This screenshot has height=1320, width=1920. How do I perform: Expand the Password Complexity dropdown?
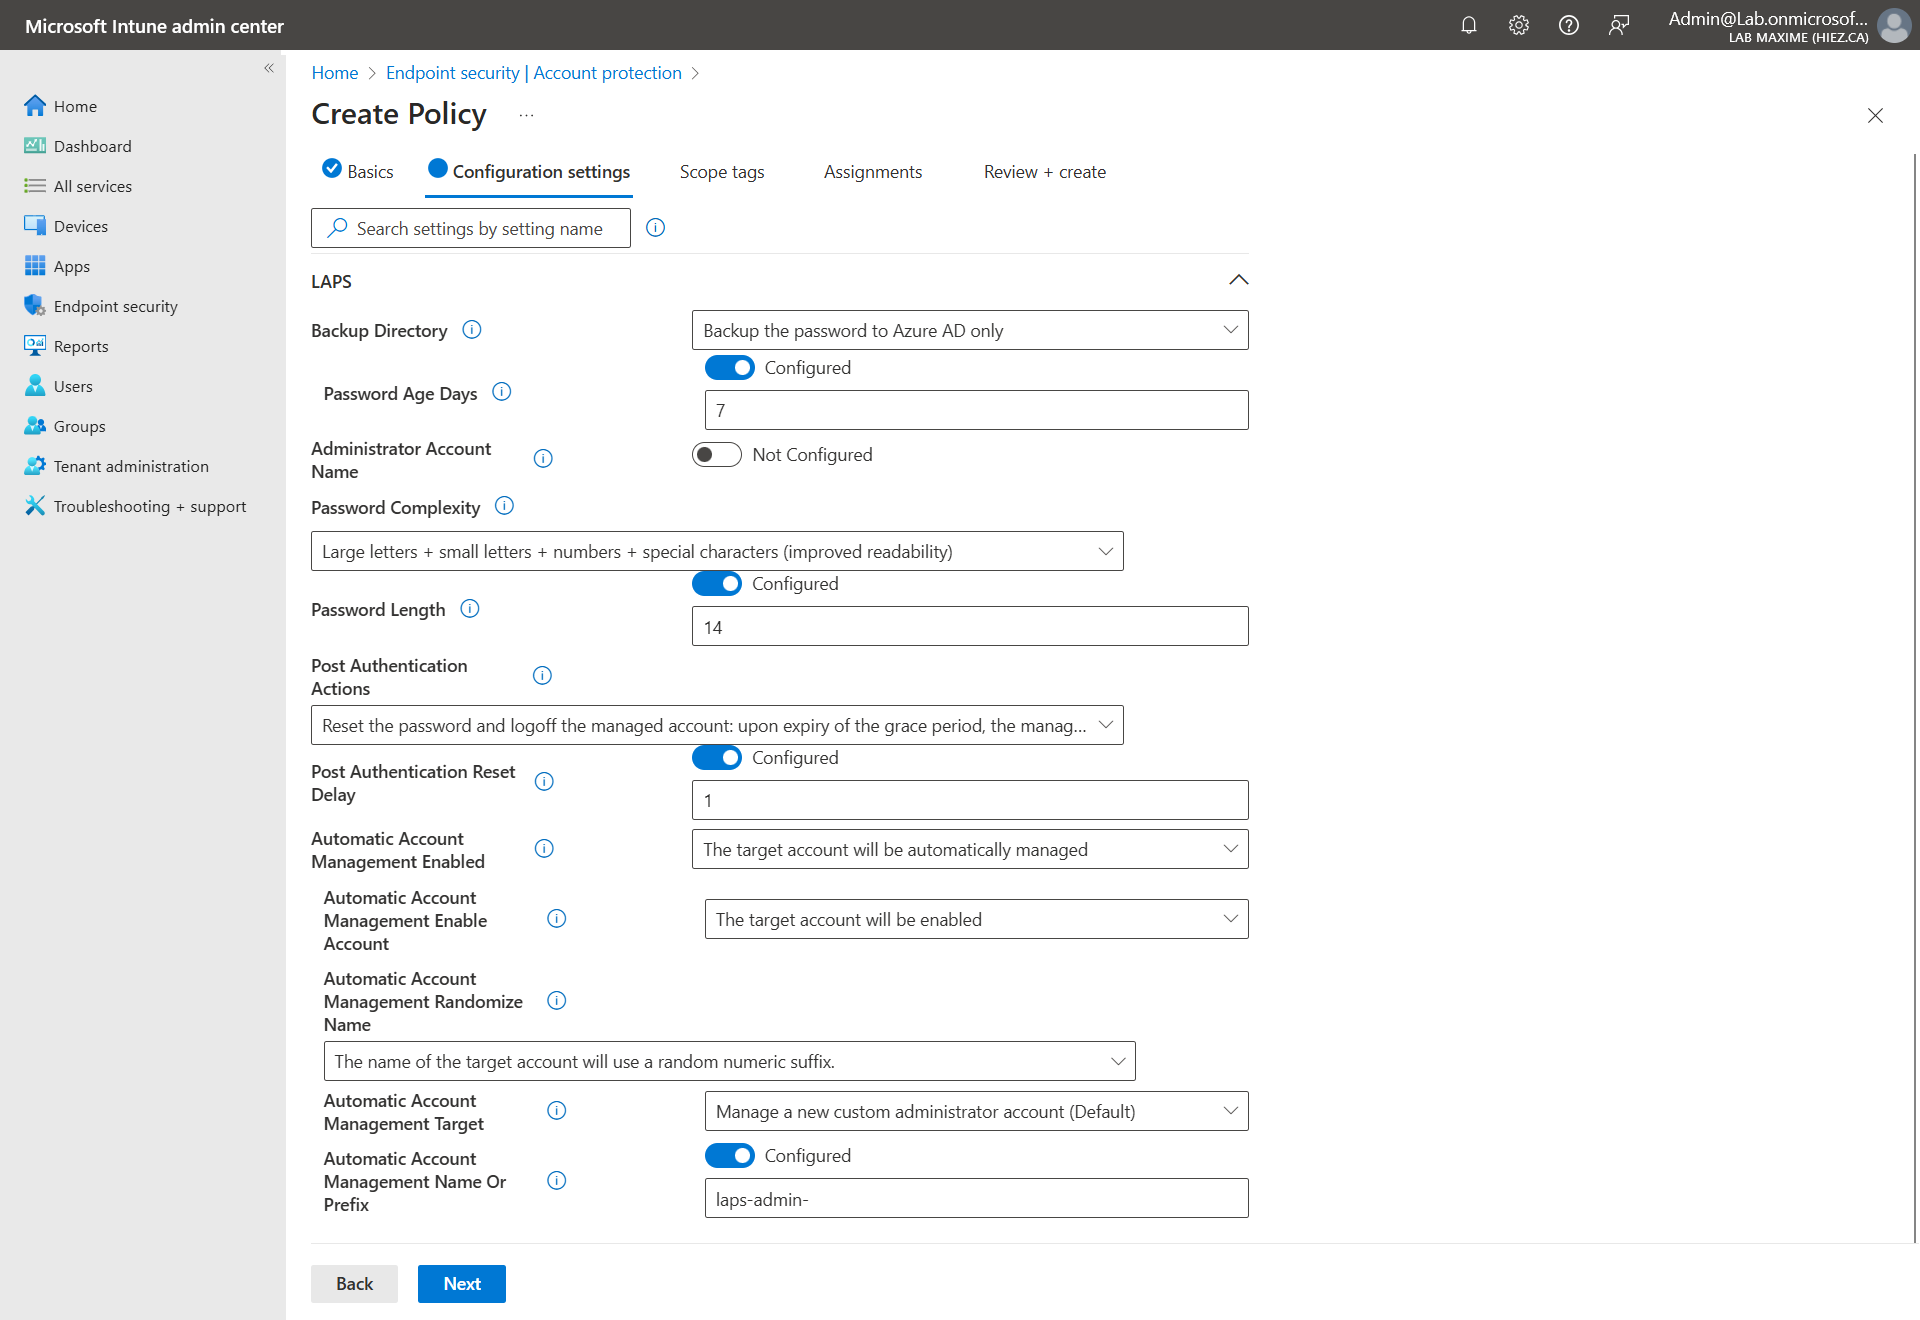[716, 551]
